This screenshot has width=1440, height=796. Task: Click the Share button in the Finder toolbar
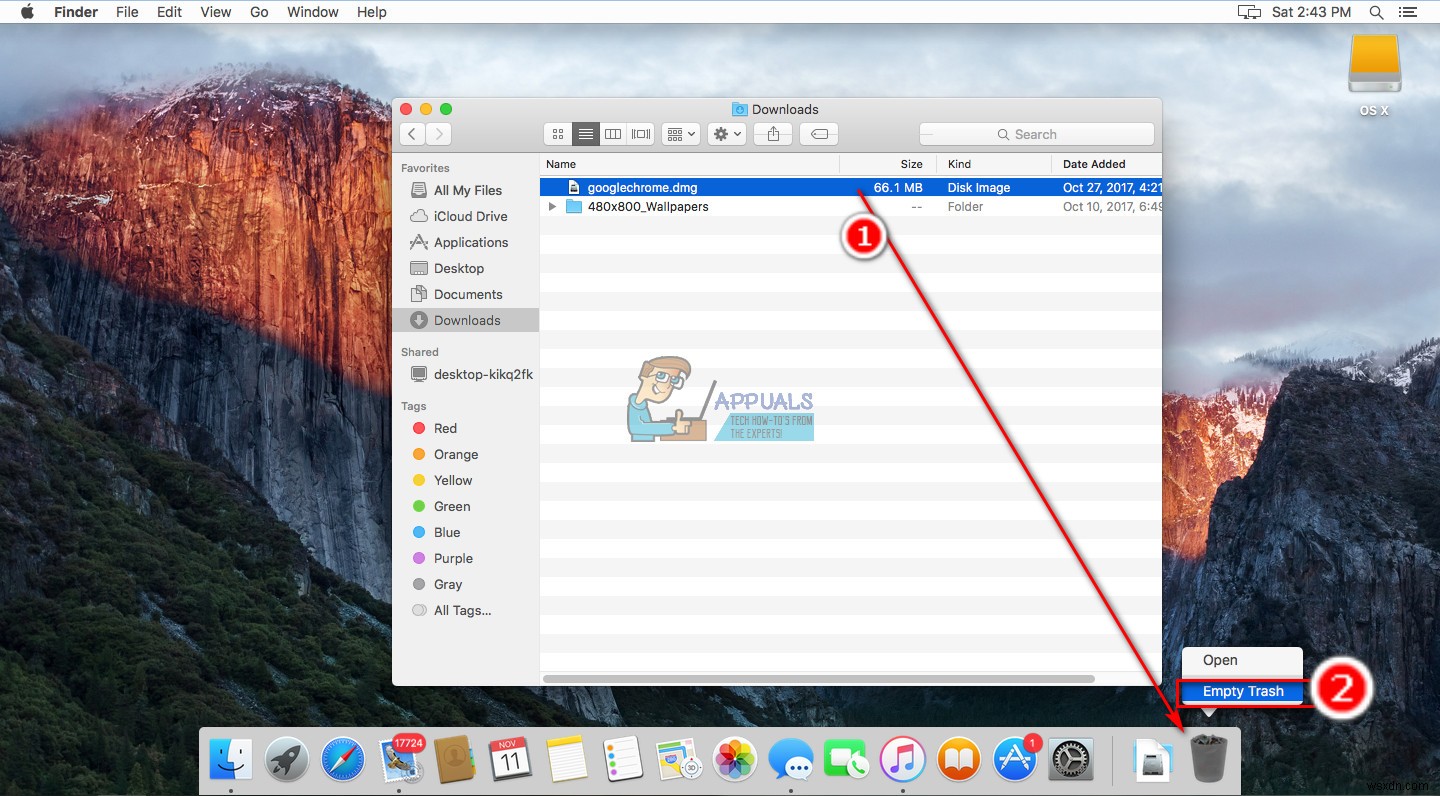[772, 134]
